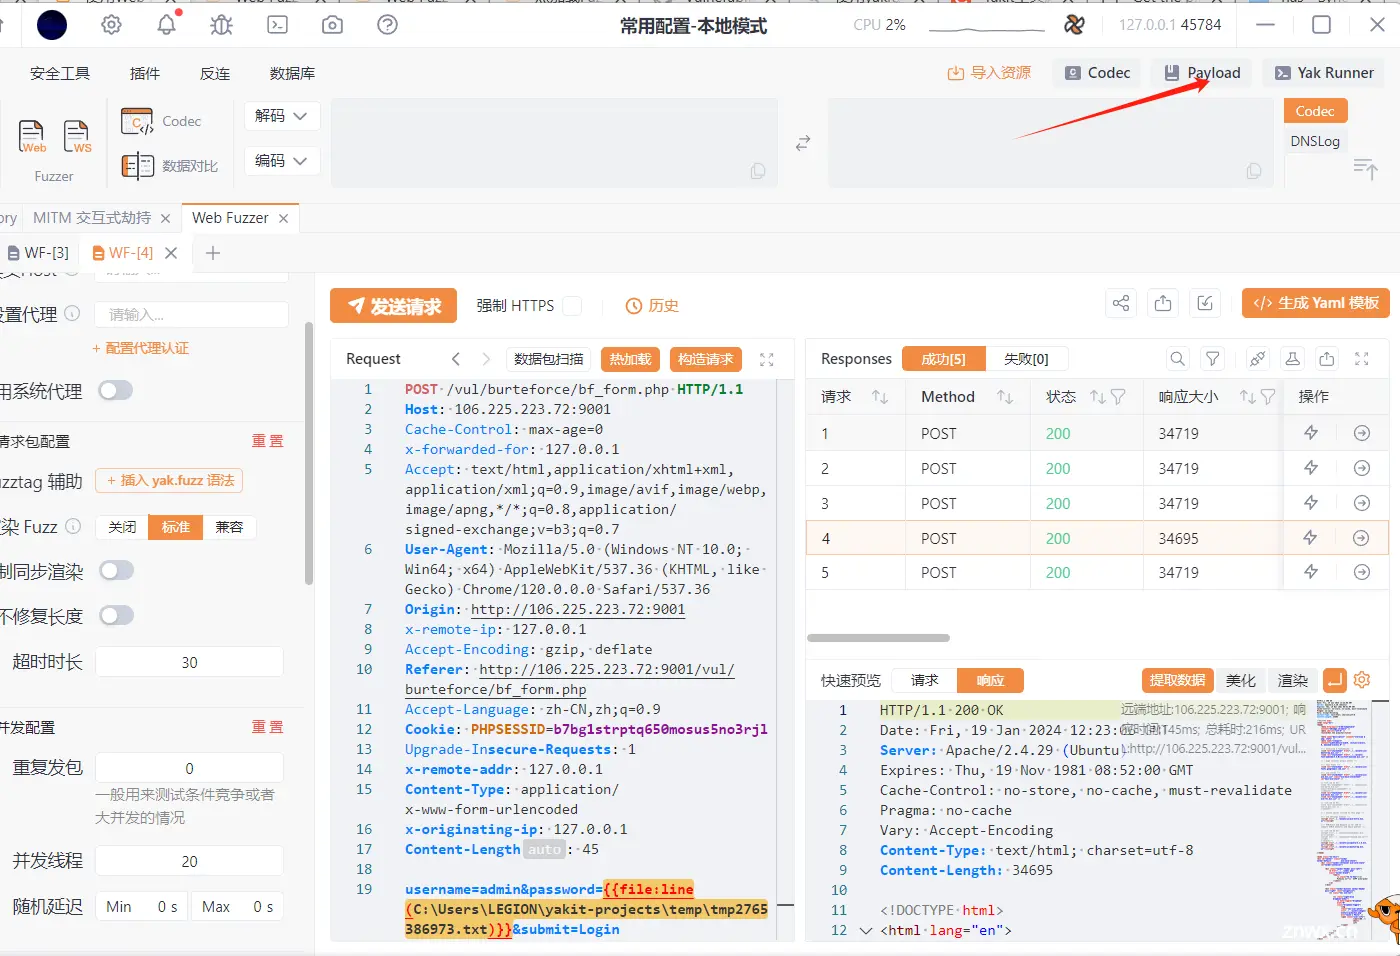1400x956 pixels.
Task: Click the 并发线程 input showing 20
Action: click(x=189, y=861)
